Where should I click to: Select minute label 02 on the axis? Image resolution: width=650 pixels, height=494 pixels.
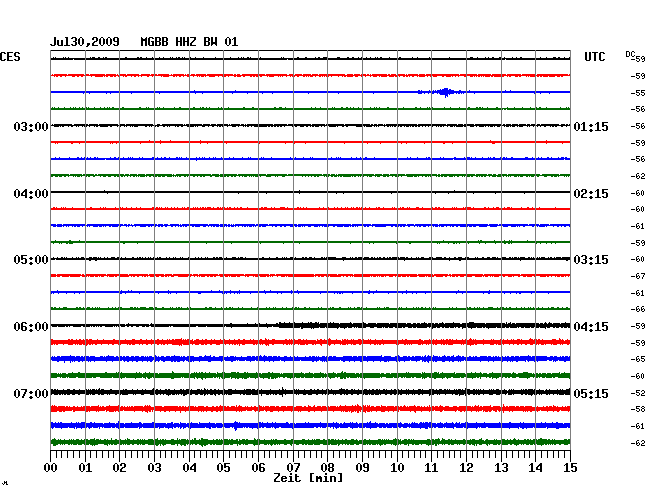click(119, 468)
